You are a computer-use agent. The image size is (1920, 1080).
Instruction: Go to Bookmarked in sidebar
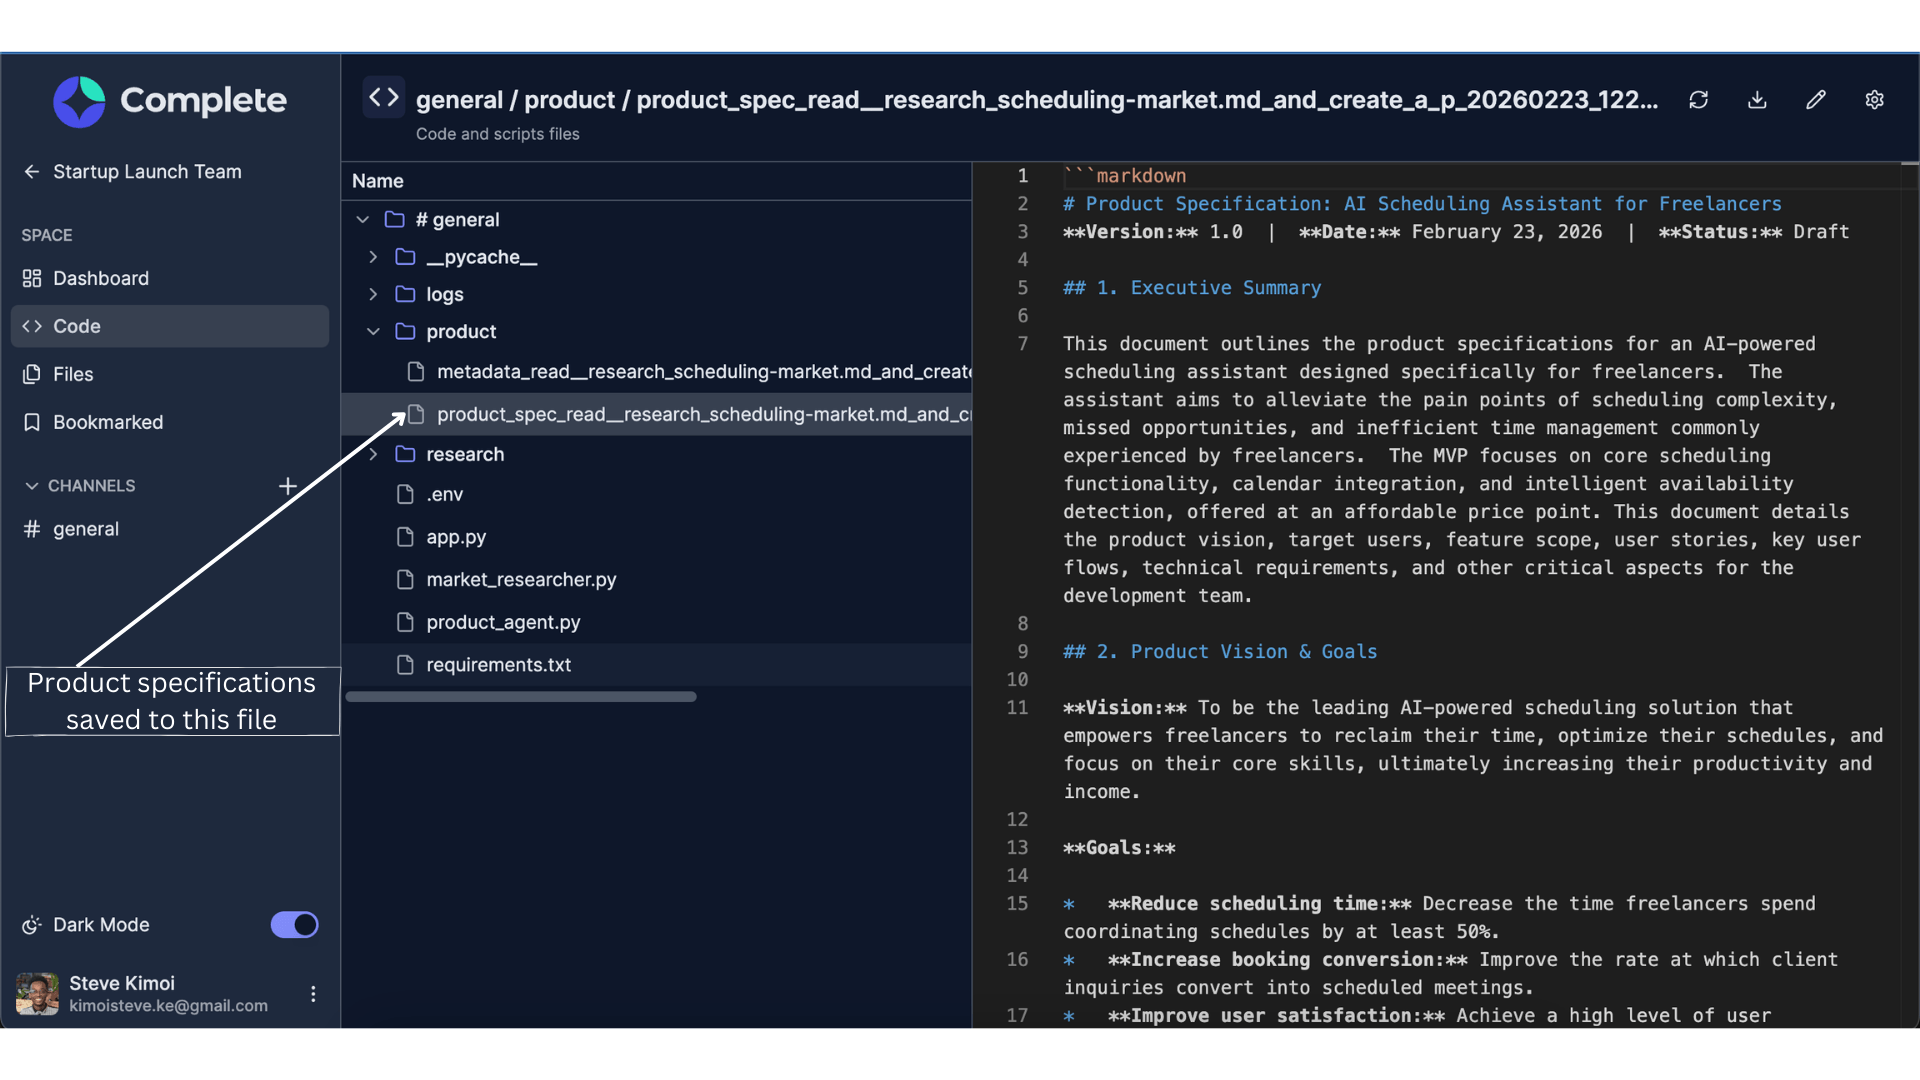pyautogui.click(x=107, y=423)
